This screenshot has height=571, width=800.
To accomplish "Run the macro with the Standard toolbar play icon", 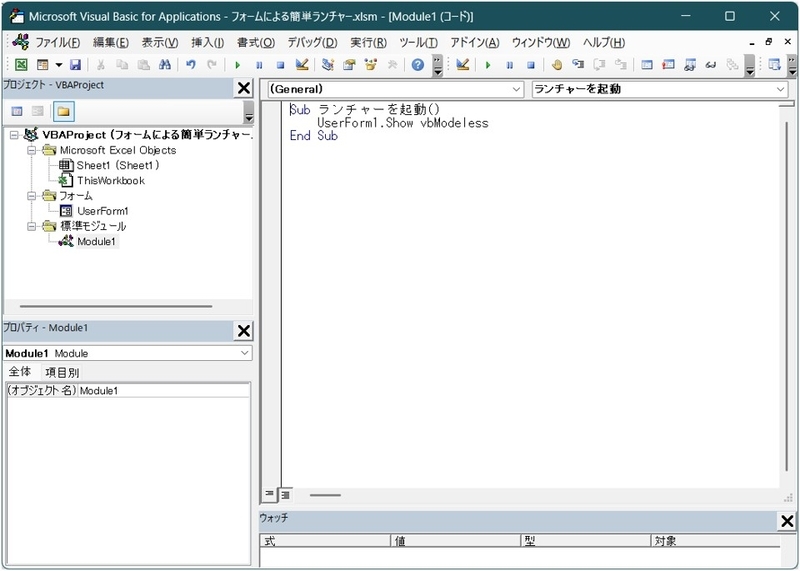I will [x=237, y=65].
